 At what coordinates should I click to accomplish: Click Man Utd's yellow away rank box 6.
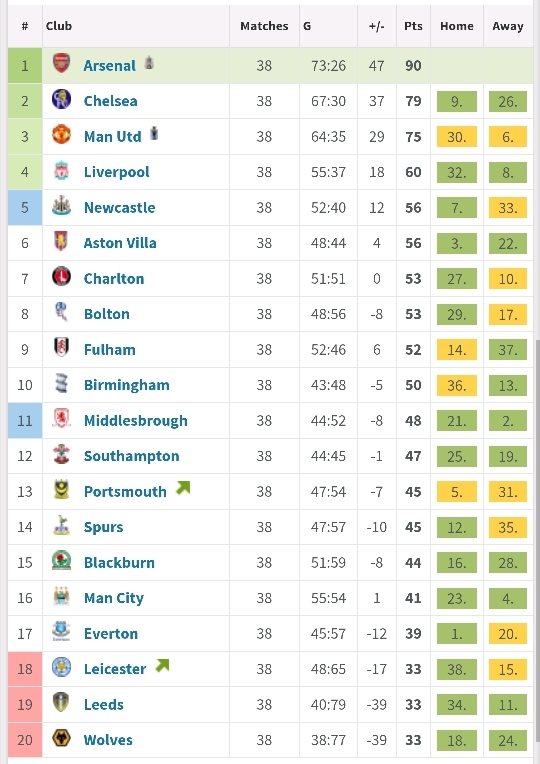[508, 137]
